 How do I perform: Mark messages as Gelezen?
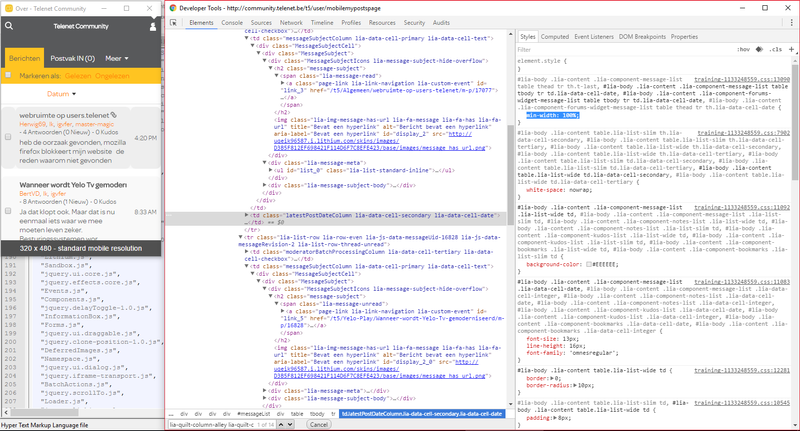point(79,75)
